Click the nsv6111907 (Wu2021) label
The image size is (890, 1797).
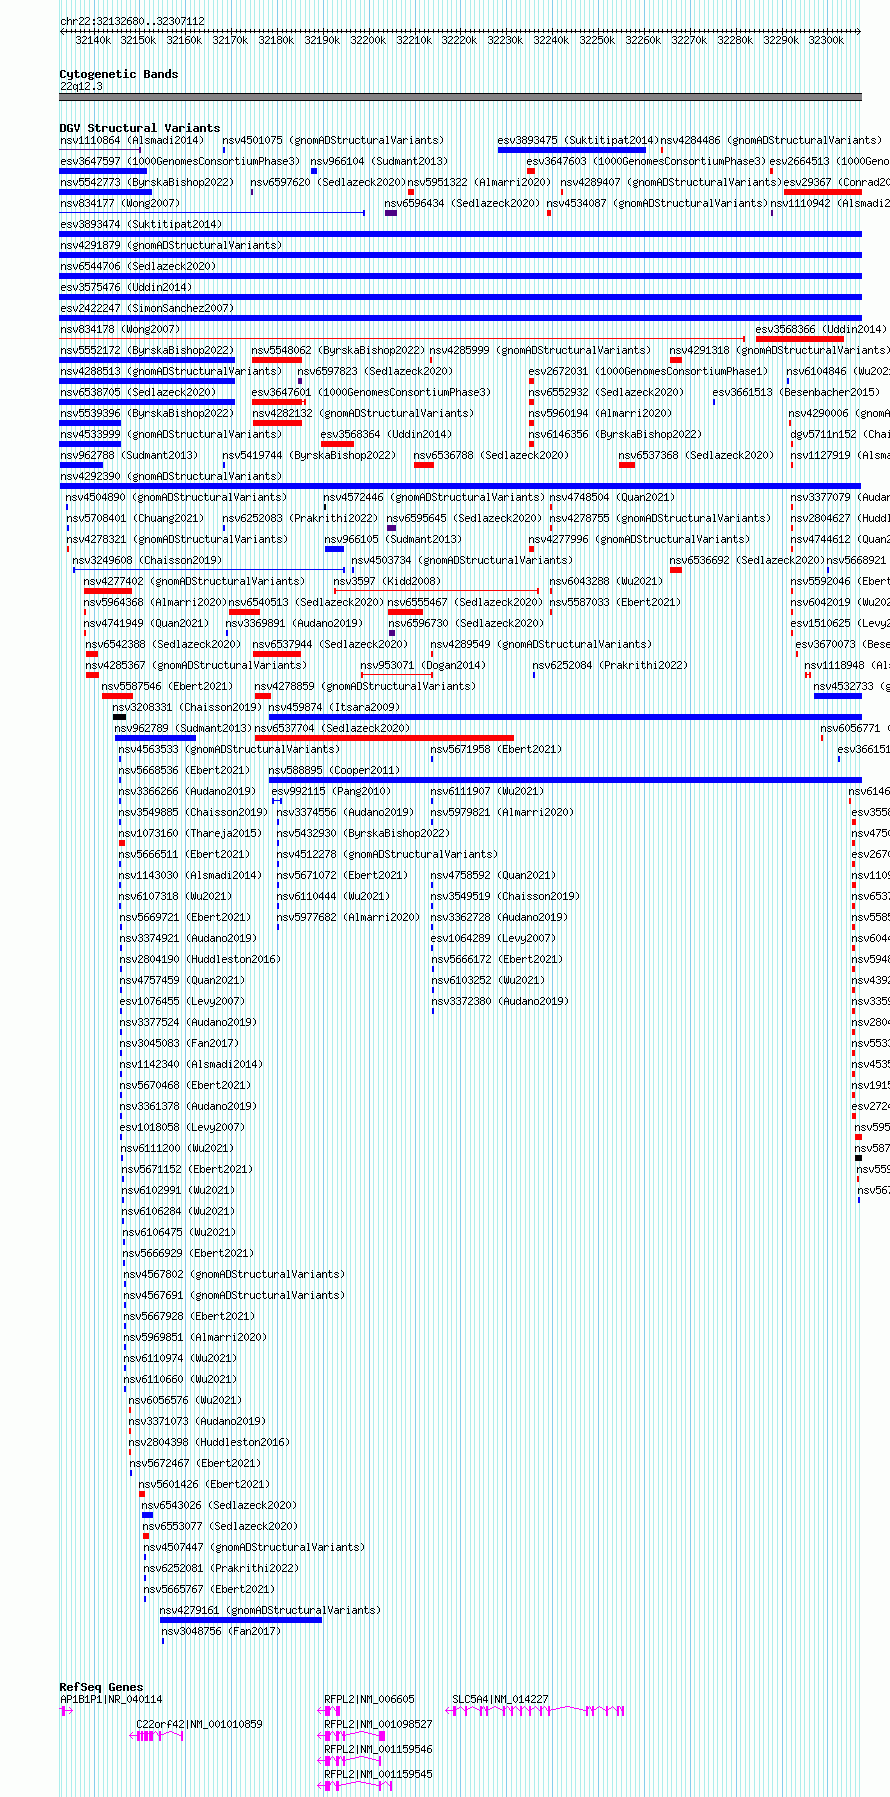[x=487, y=792]
